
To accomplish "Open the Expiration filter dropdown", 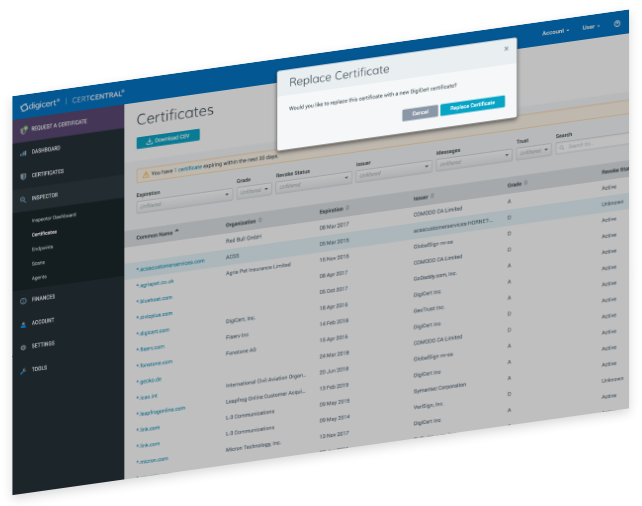I will [184, 200].
